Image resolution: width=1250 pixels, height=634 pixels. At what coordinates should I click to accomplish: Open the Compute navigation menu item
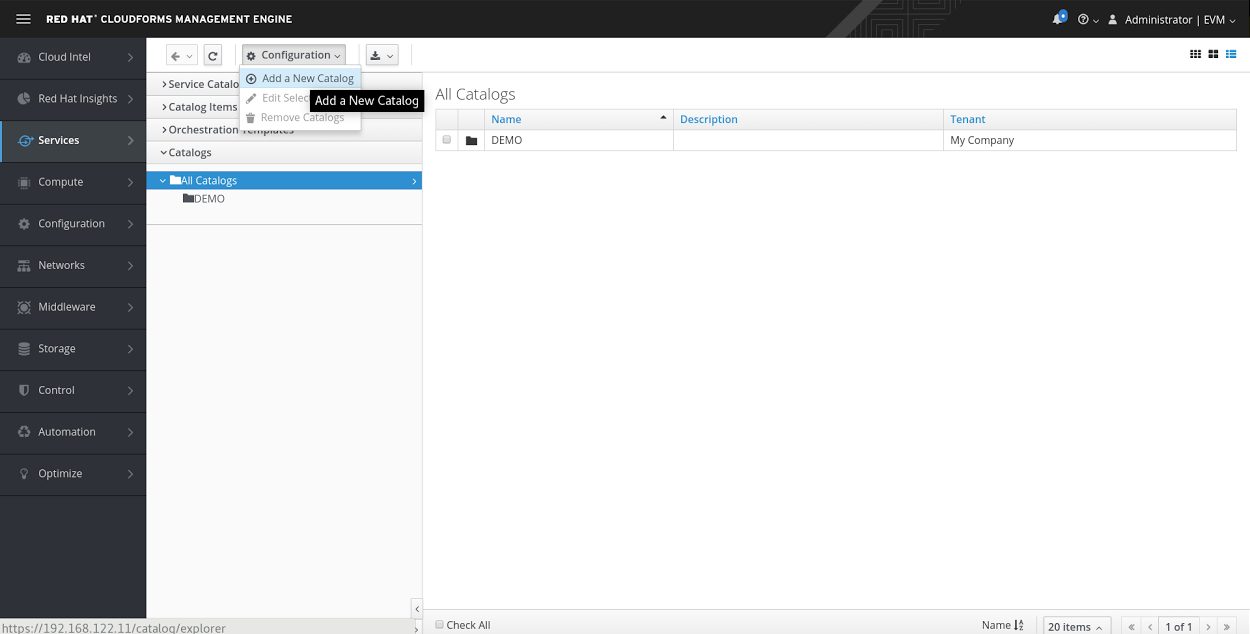click(x=73, y=182)
